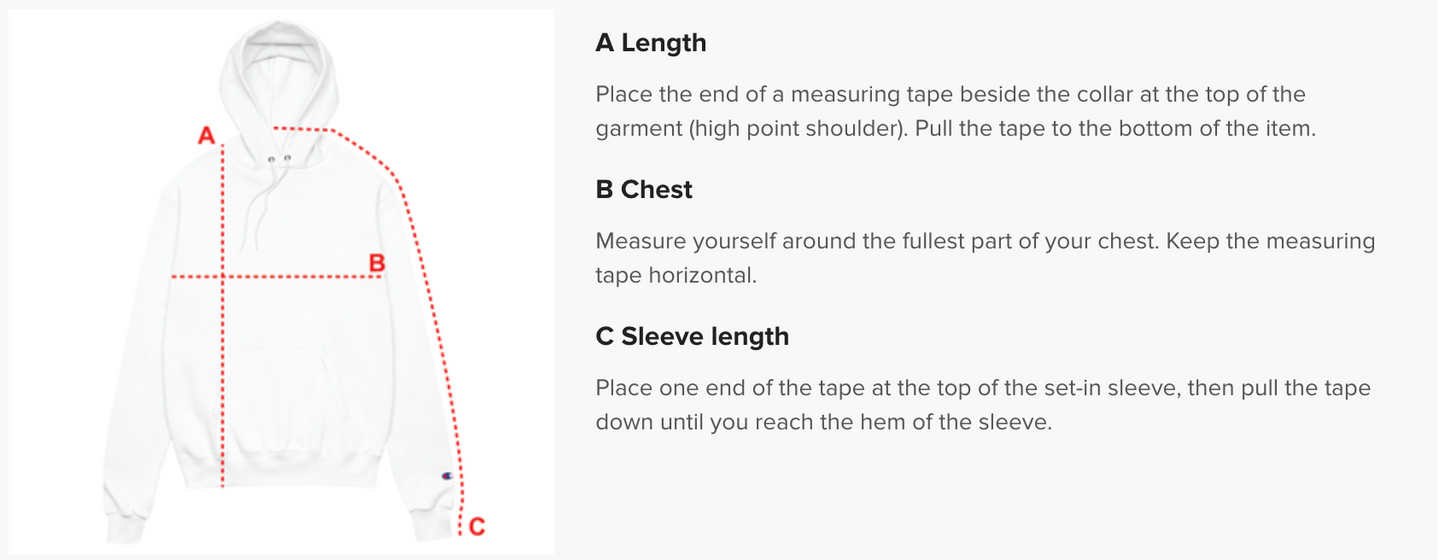This screenshot has height=560, width=1445.
Task: Click the horizontal dotted chest line
Action: (x=277, y=276)
